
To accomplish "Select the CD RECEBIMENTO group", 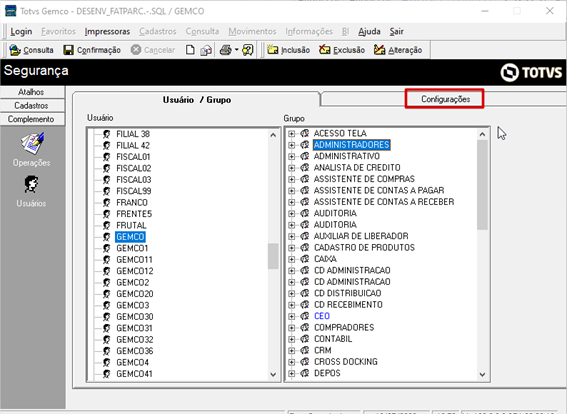I will click(348, 304).
